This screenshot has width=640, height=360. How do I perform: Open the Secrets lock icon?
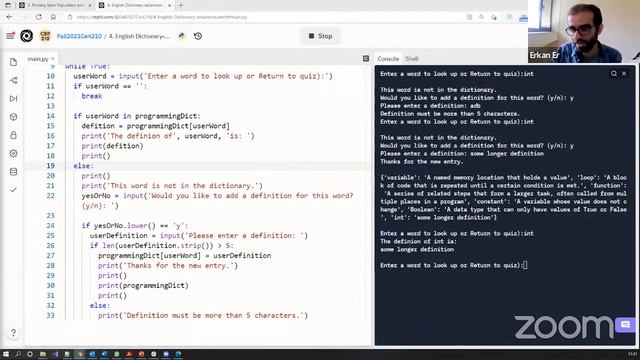click(13, 135)
